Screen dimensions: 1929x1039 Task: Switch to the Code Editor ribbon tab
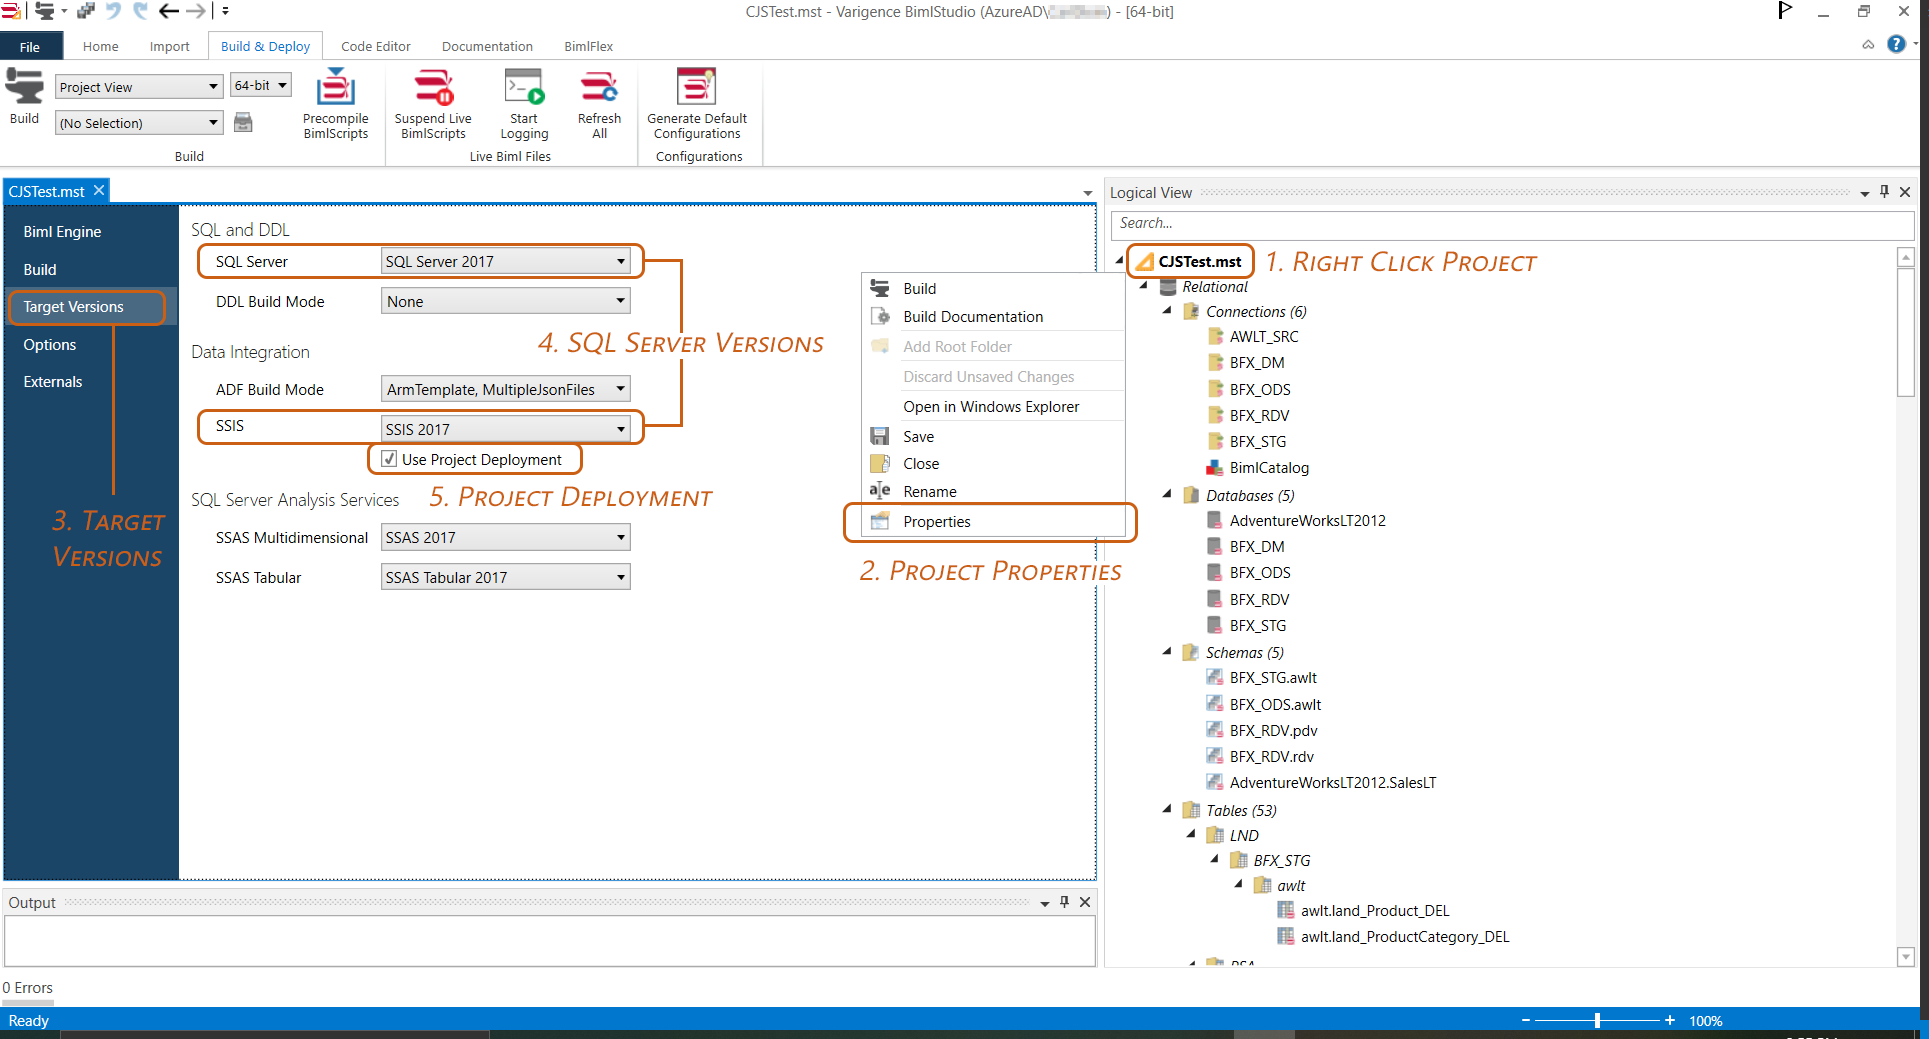pyautogui.click(x=375, y=46)
